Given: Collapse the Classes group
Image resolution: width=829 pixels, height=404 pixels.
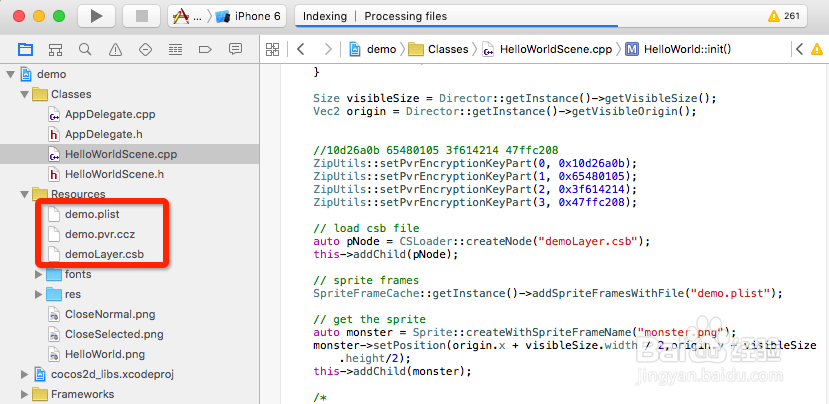Looking at the screenshot, I should 24,94.
